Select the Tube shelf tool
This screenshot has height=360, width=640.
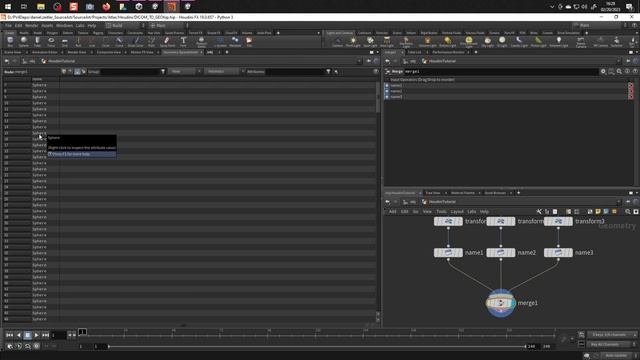[37, 41]
